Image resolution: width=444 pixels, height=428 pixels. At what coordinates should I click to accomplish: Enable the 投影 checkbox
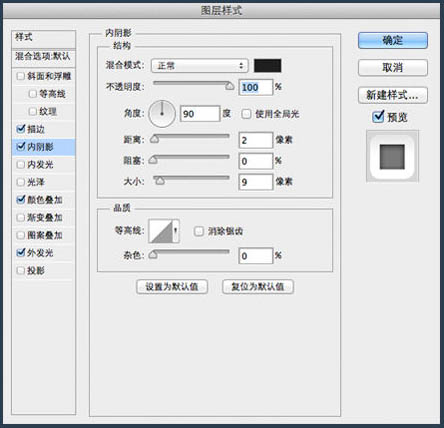click(x=20, y=270)
